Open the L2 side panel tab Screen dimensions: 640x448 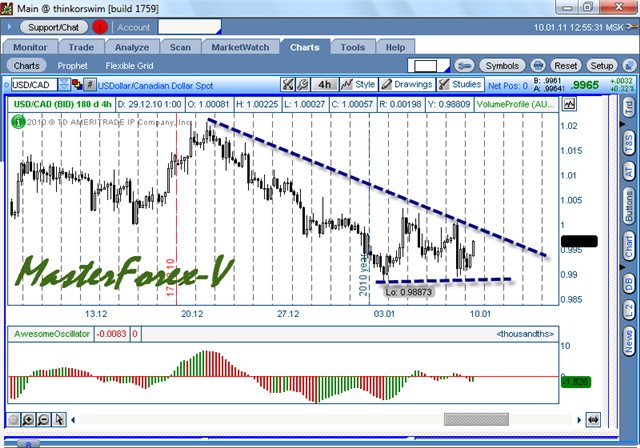point(629,311)
